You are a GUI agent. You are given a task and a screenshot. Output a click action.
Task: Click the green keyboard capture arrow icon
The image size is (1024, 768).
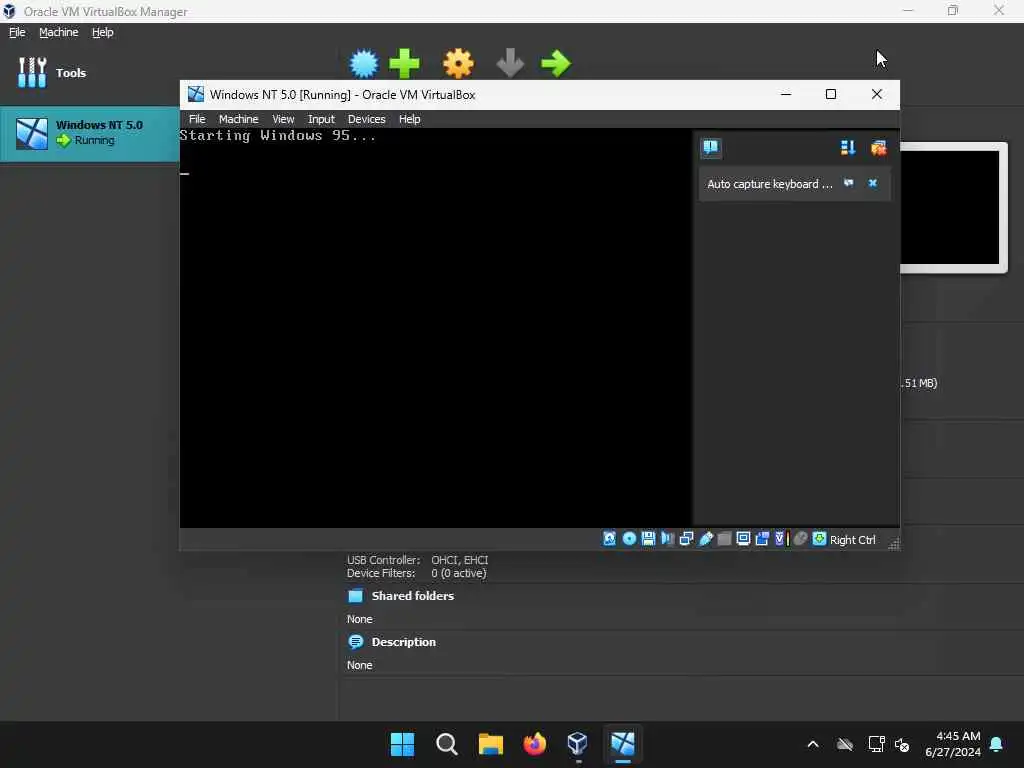(819, 539)
